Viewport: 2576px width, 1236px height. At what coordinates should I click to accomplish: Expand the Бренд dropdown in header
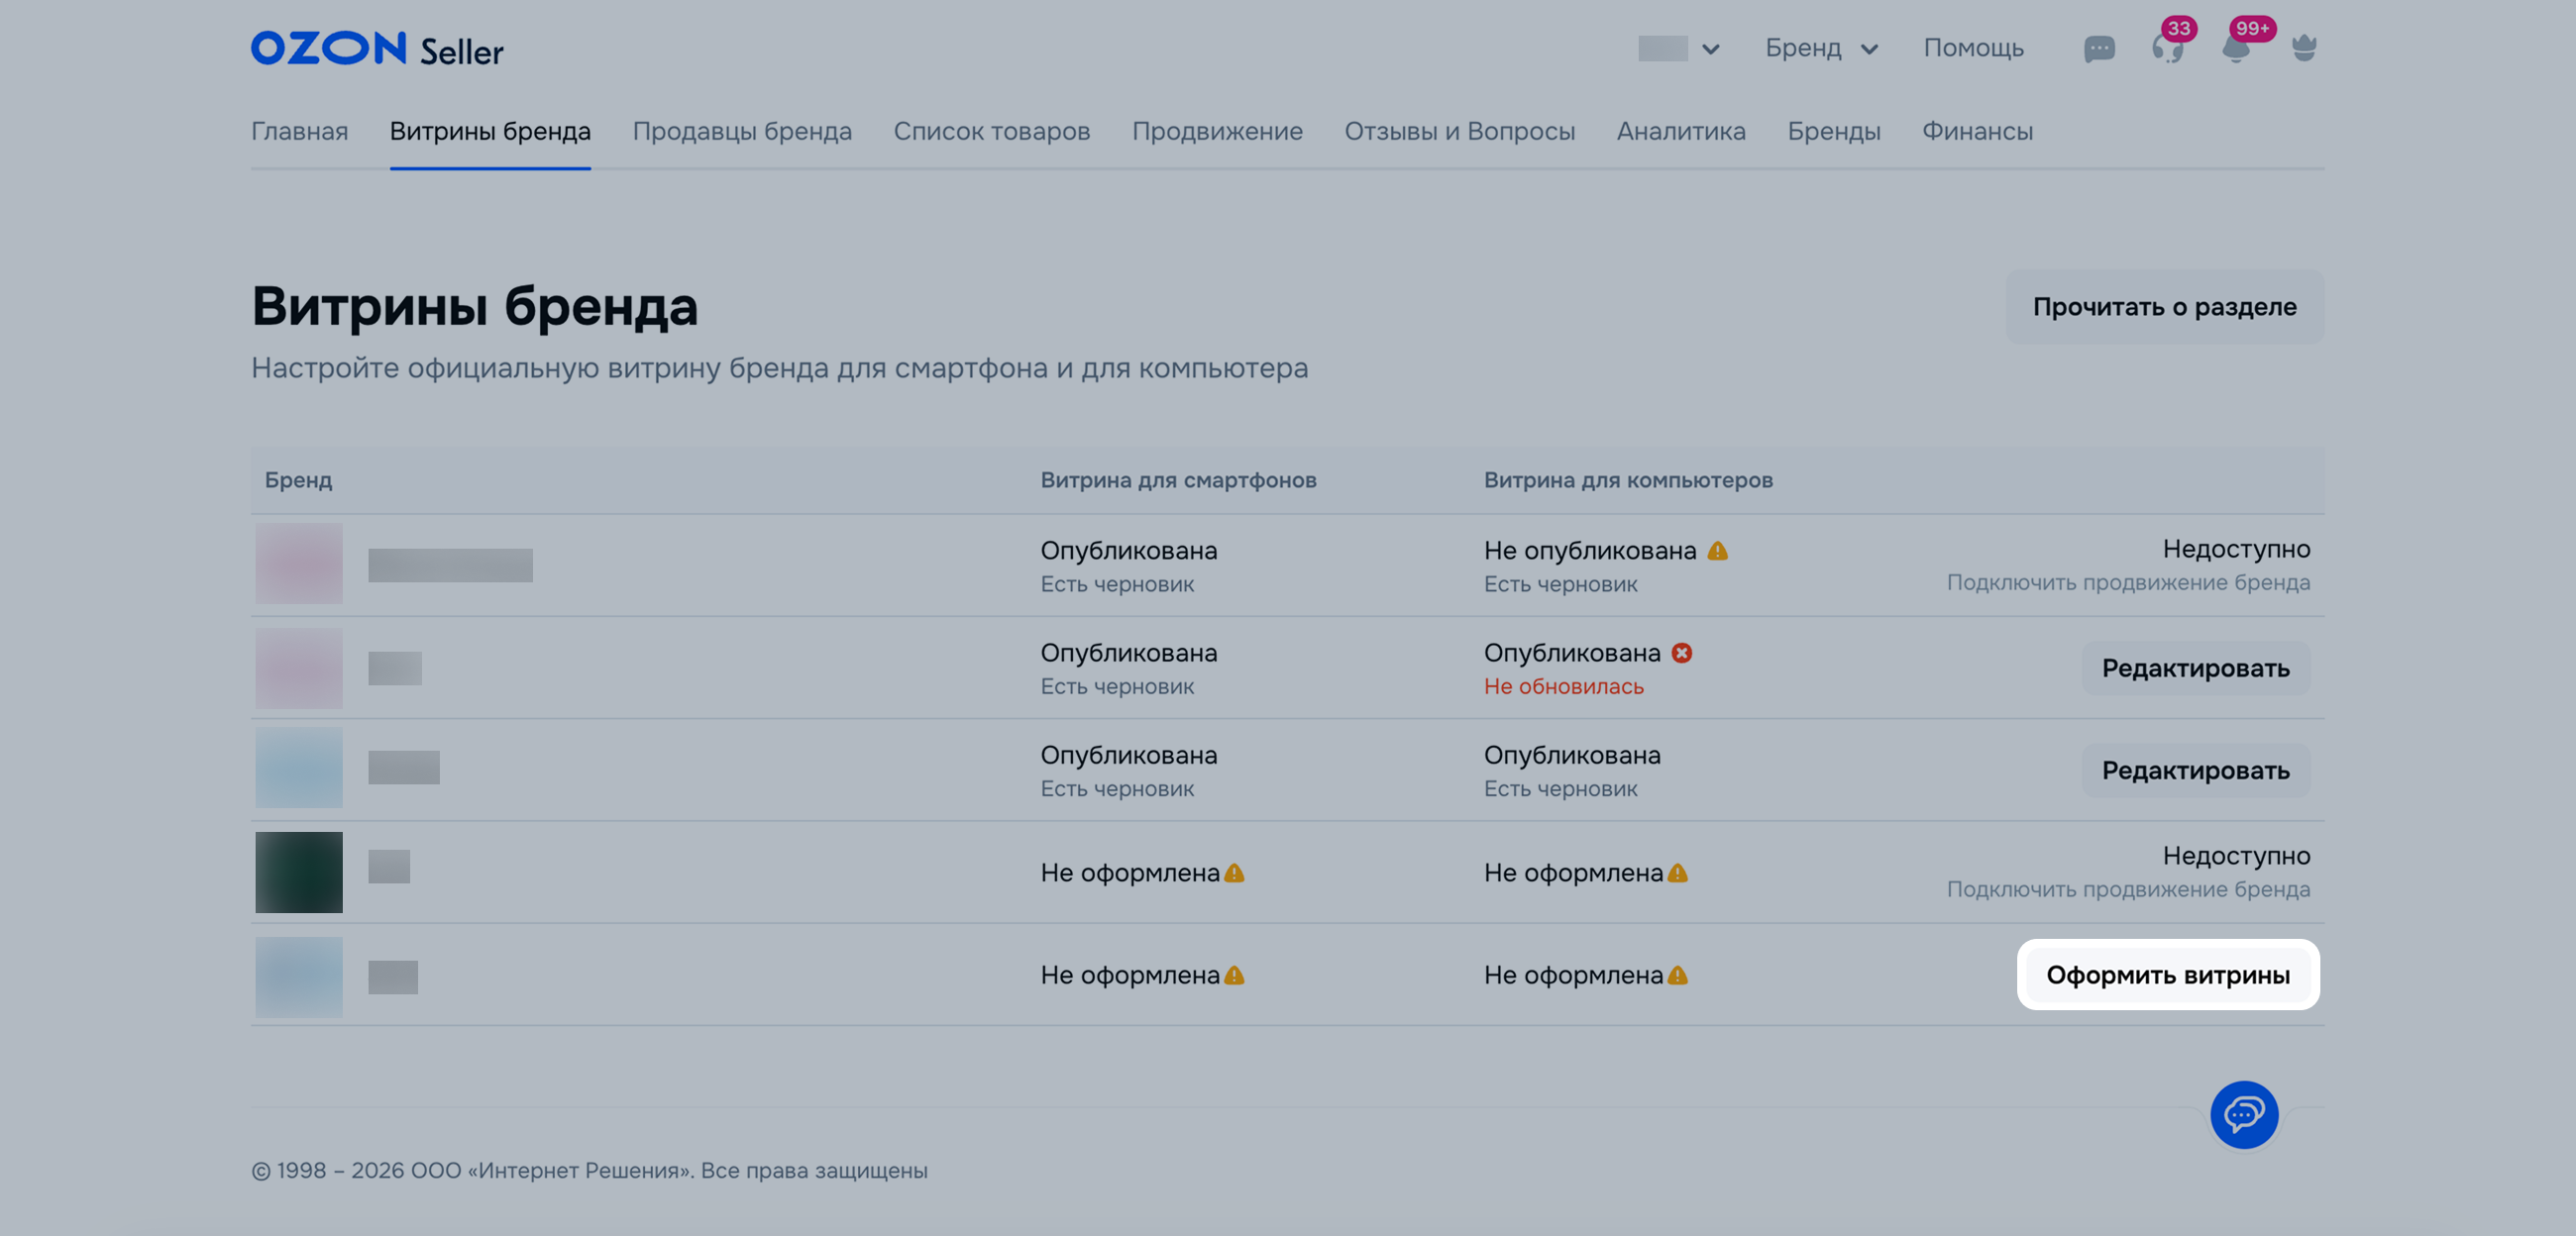[x=1821, y=48]
